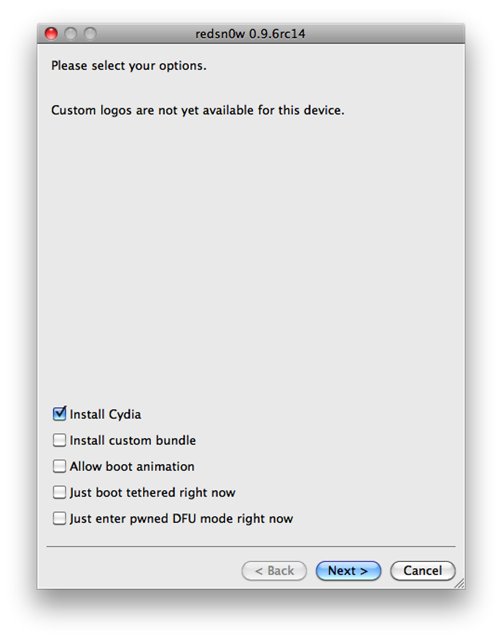502x640 pixels.
Task: Enable the Install custom bundle checkbox
Action: [x=59, y=440]
